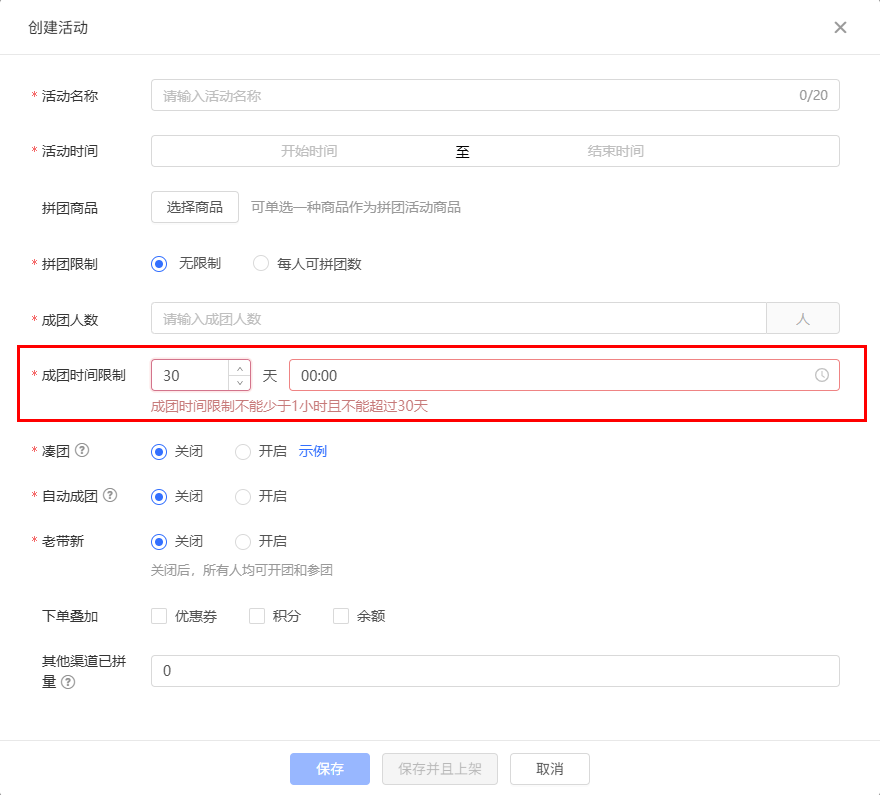Close the 创建活动 dialog with X icon
This screenshot has height=795, width=880.
[840, 27]
